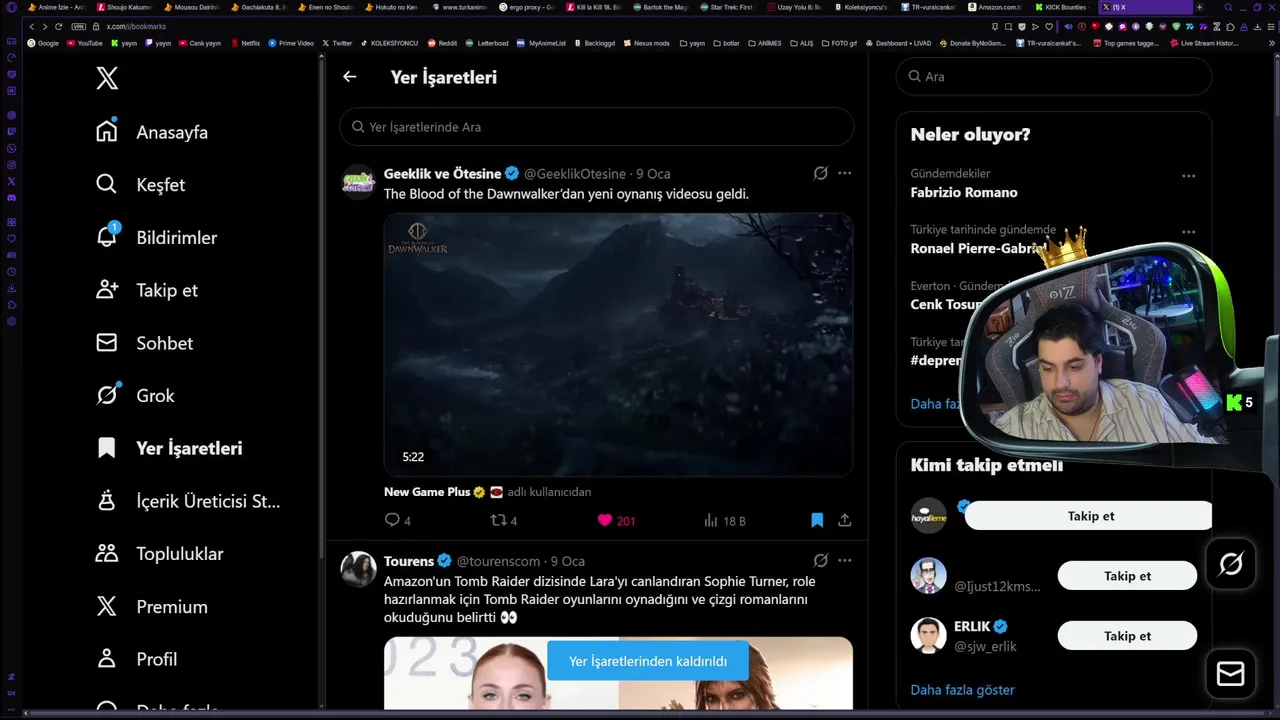The image size is (1280, 720).
Task: Open MyAnimeList bookmark
Action: (541, 43)
